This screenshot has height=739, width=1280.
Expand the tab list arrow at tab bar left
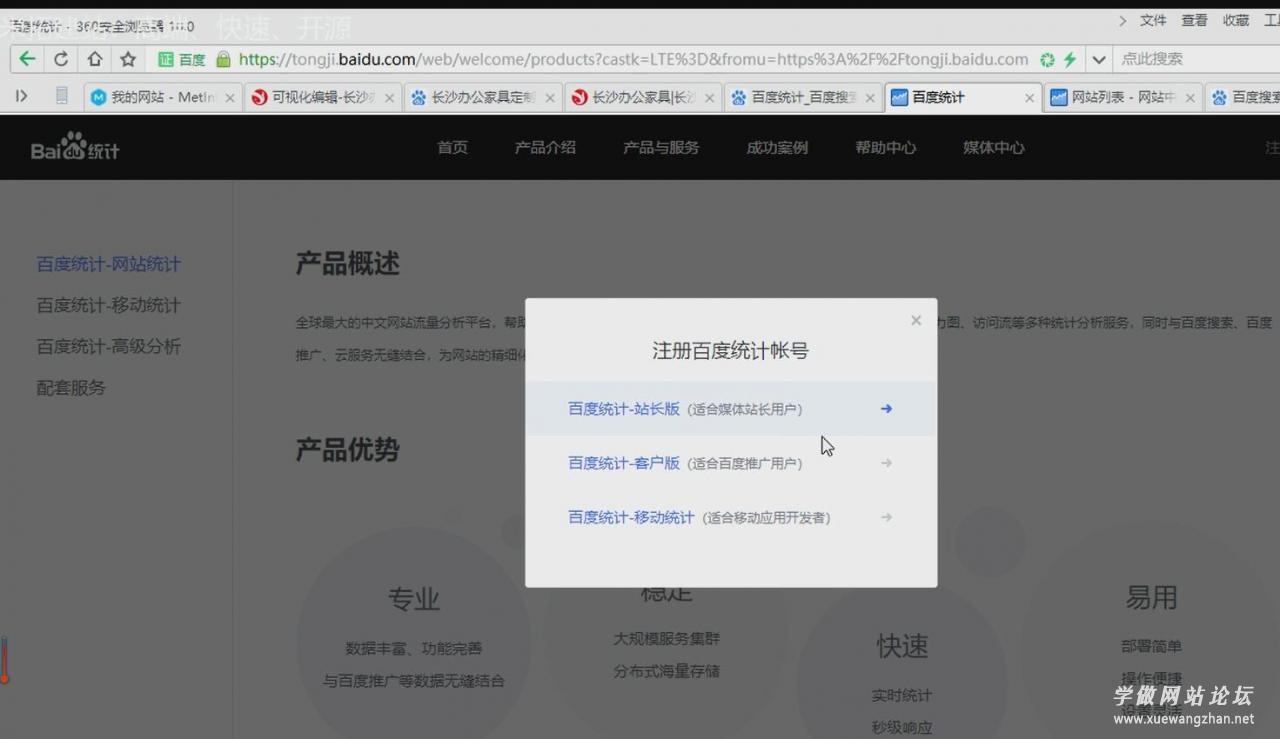tap(22, 96)
